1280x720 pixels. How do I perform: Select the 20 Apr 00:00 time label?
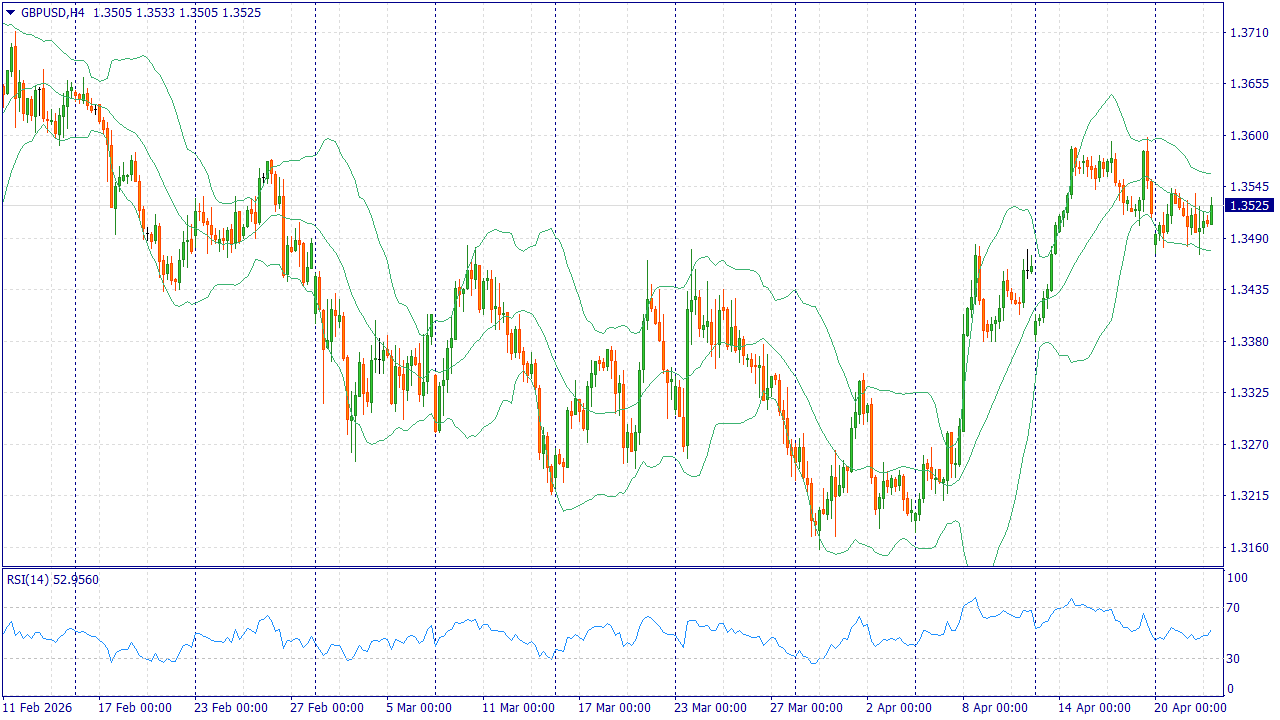tap(1189, 708)
